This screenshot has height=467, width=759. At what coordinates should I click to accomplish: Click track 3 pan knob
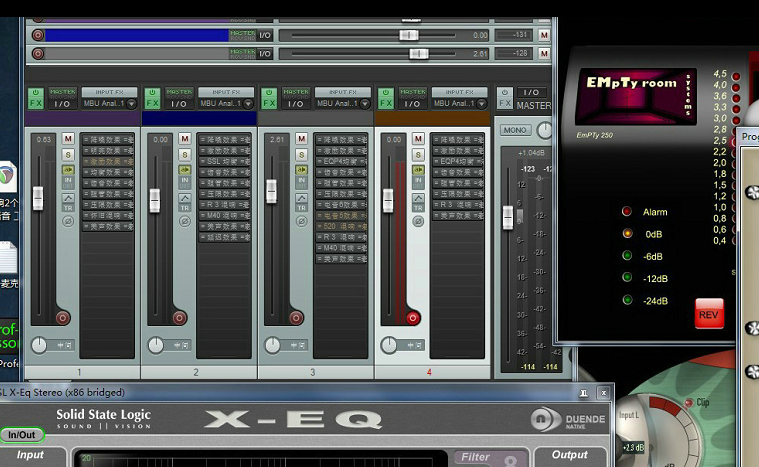272,345
